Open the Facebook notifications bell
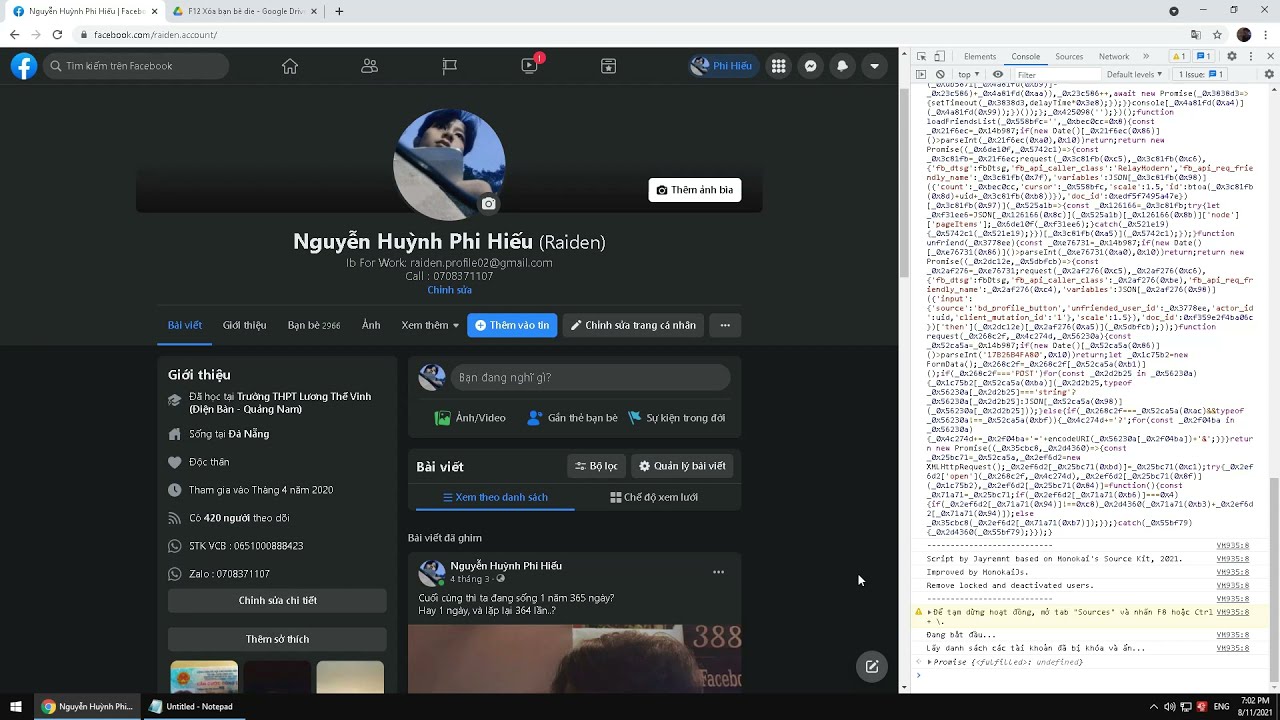 coord(843,66)
